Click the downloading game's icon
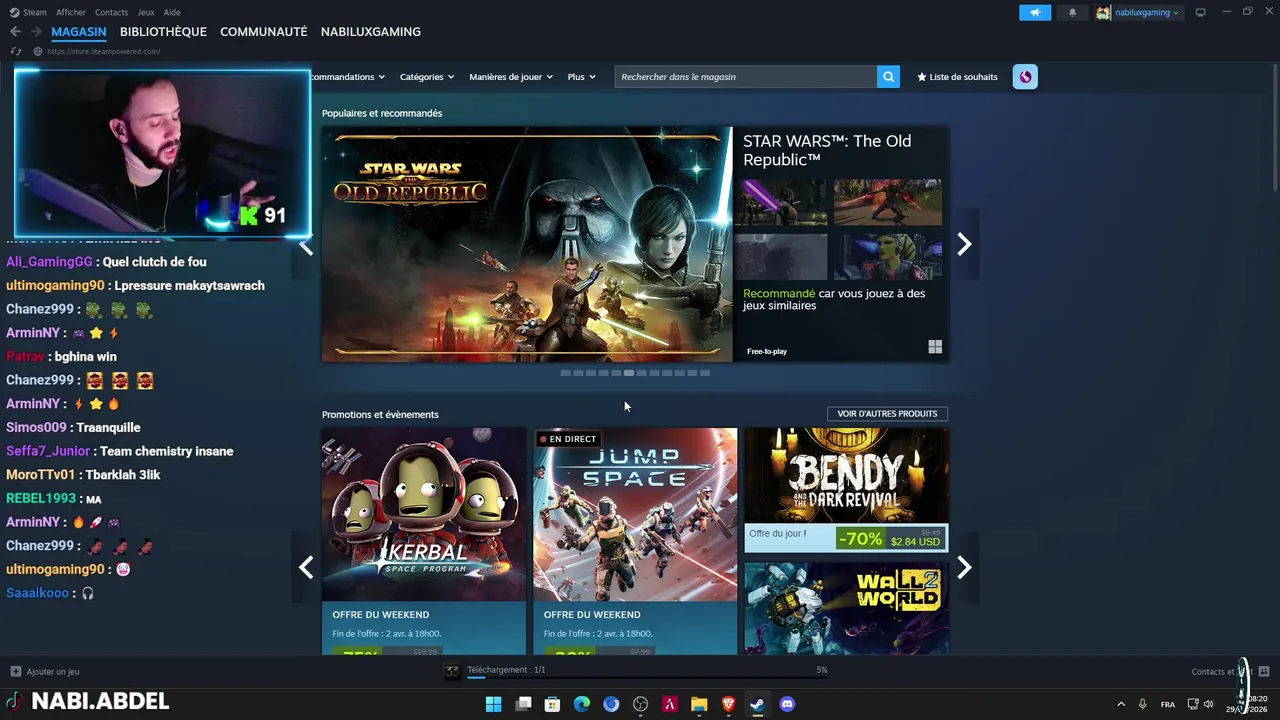Viewport: 1280px width, 720px height. [453, 671]
